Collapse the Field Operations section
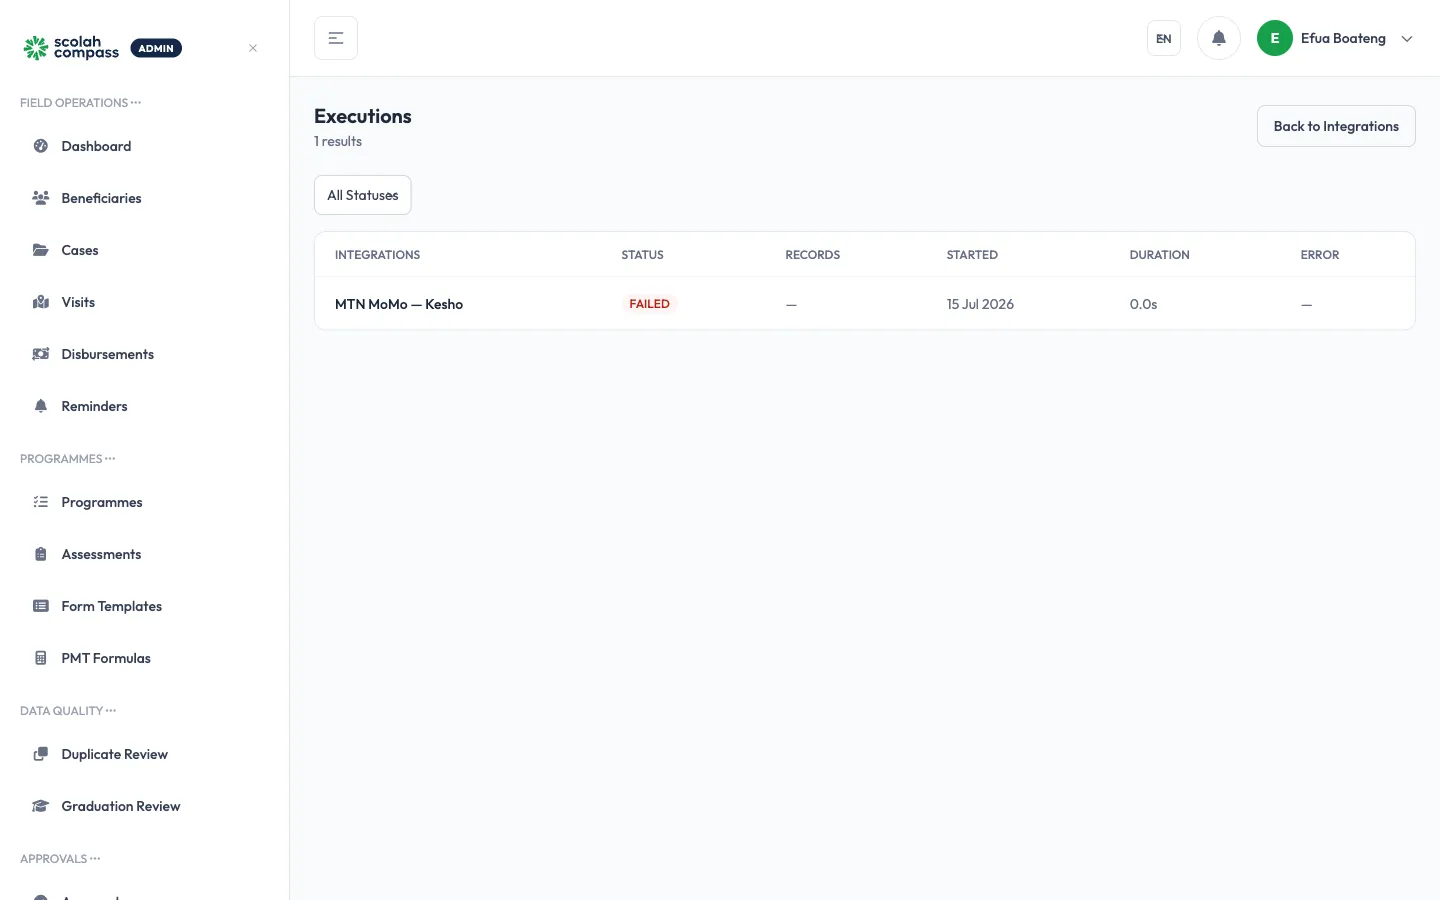1440x900 pixels. click(x=80, y=103)
